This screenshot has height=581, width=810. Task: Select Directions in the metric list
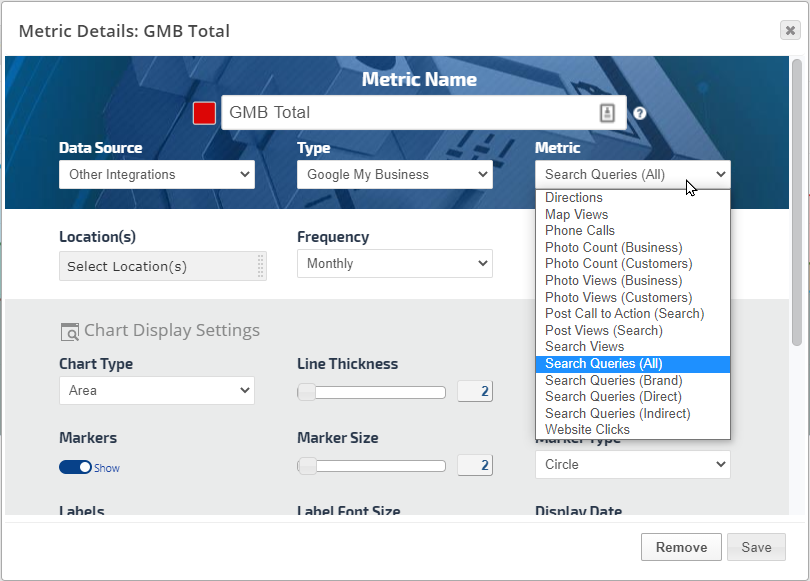[573, 198]
